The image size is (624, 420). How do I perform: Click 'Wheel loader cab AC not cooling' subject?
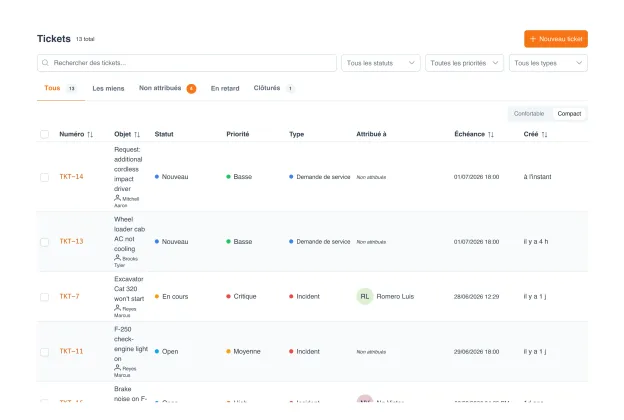pos(129,234)
